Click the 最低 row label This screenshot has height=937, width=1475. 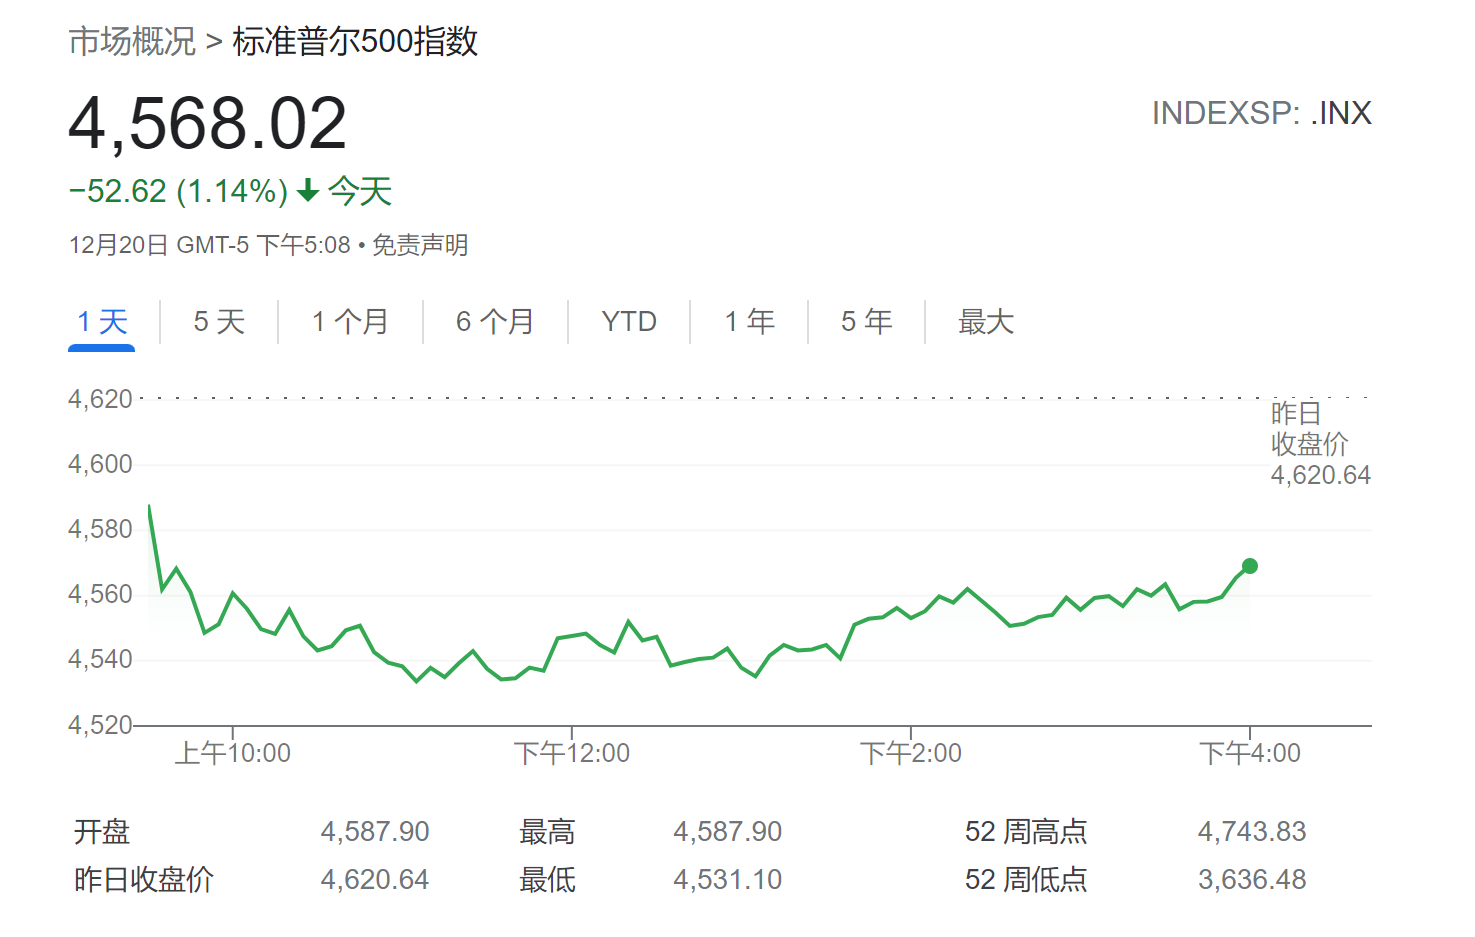(547, 879)
